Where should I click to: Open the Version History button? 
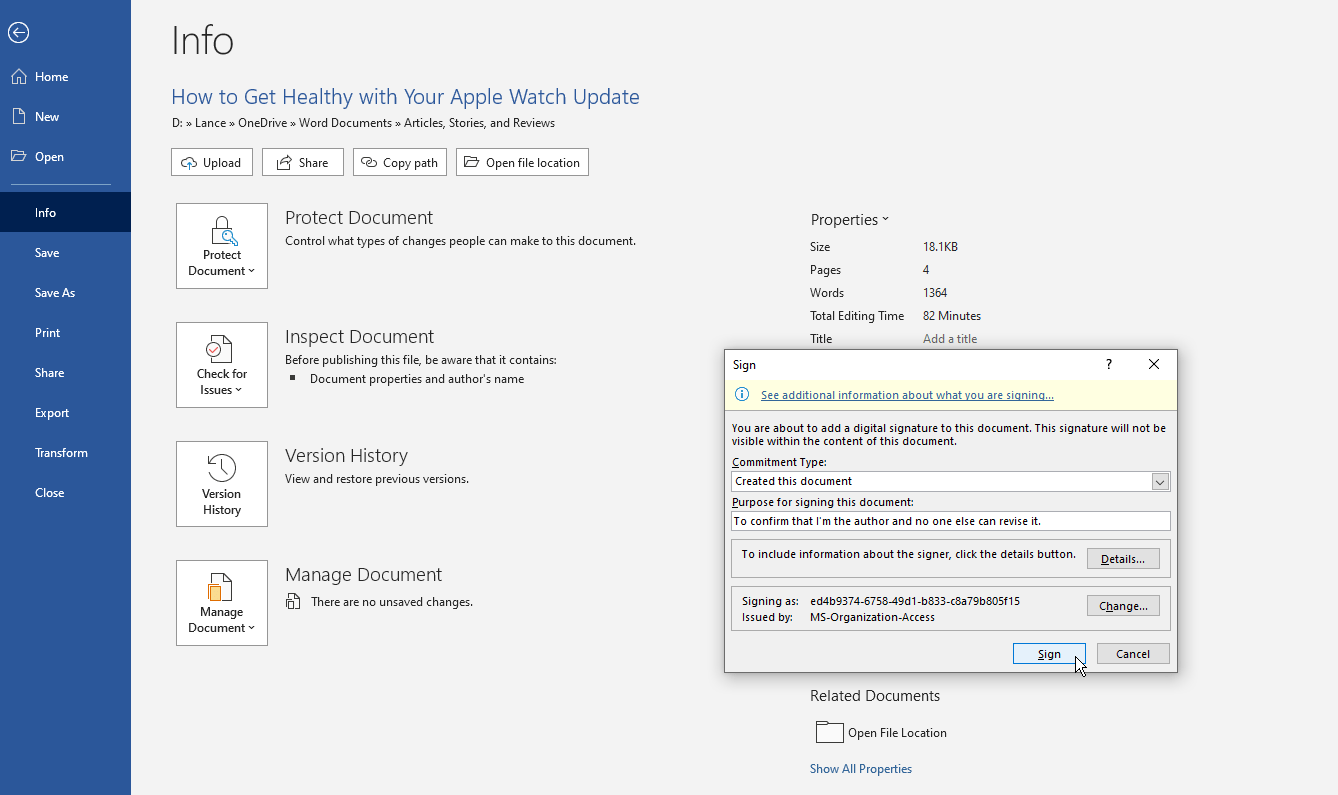pos(222,484)
